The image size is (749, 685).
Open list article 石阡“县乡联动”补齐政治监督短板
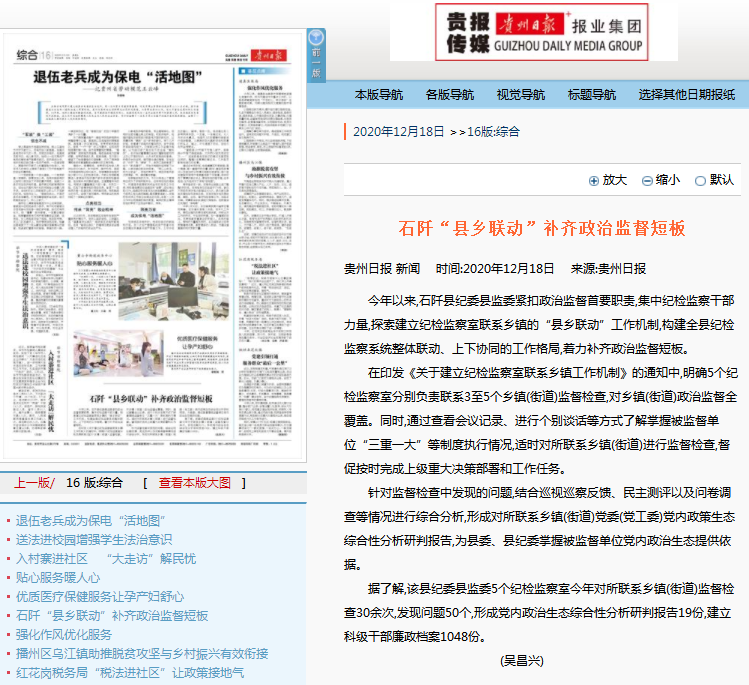(112, 616)
